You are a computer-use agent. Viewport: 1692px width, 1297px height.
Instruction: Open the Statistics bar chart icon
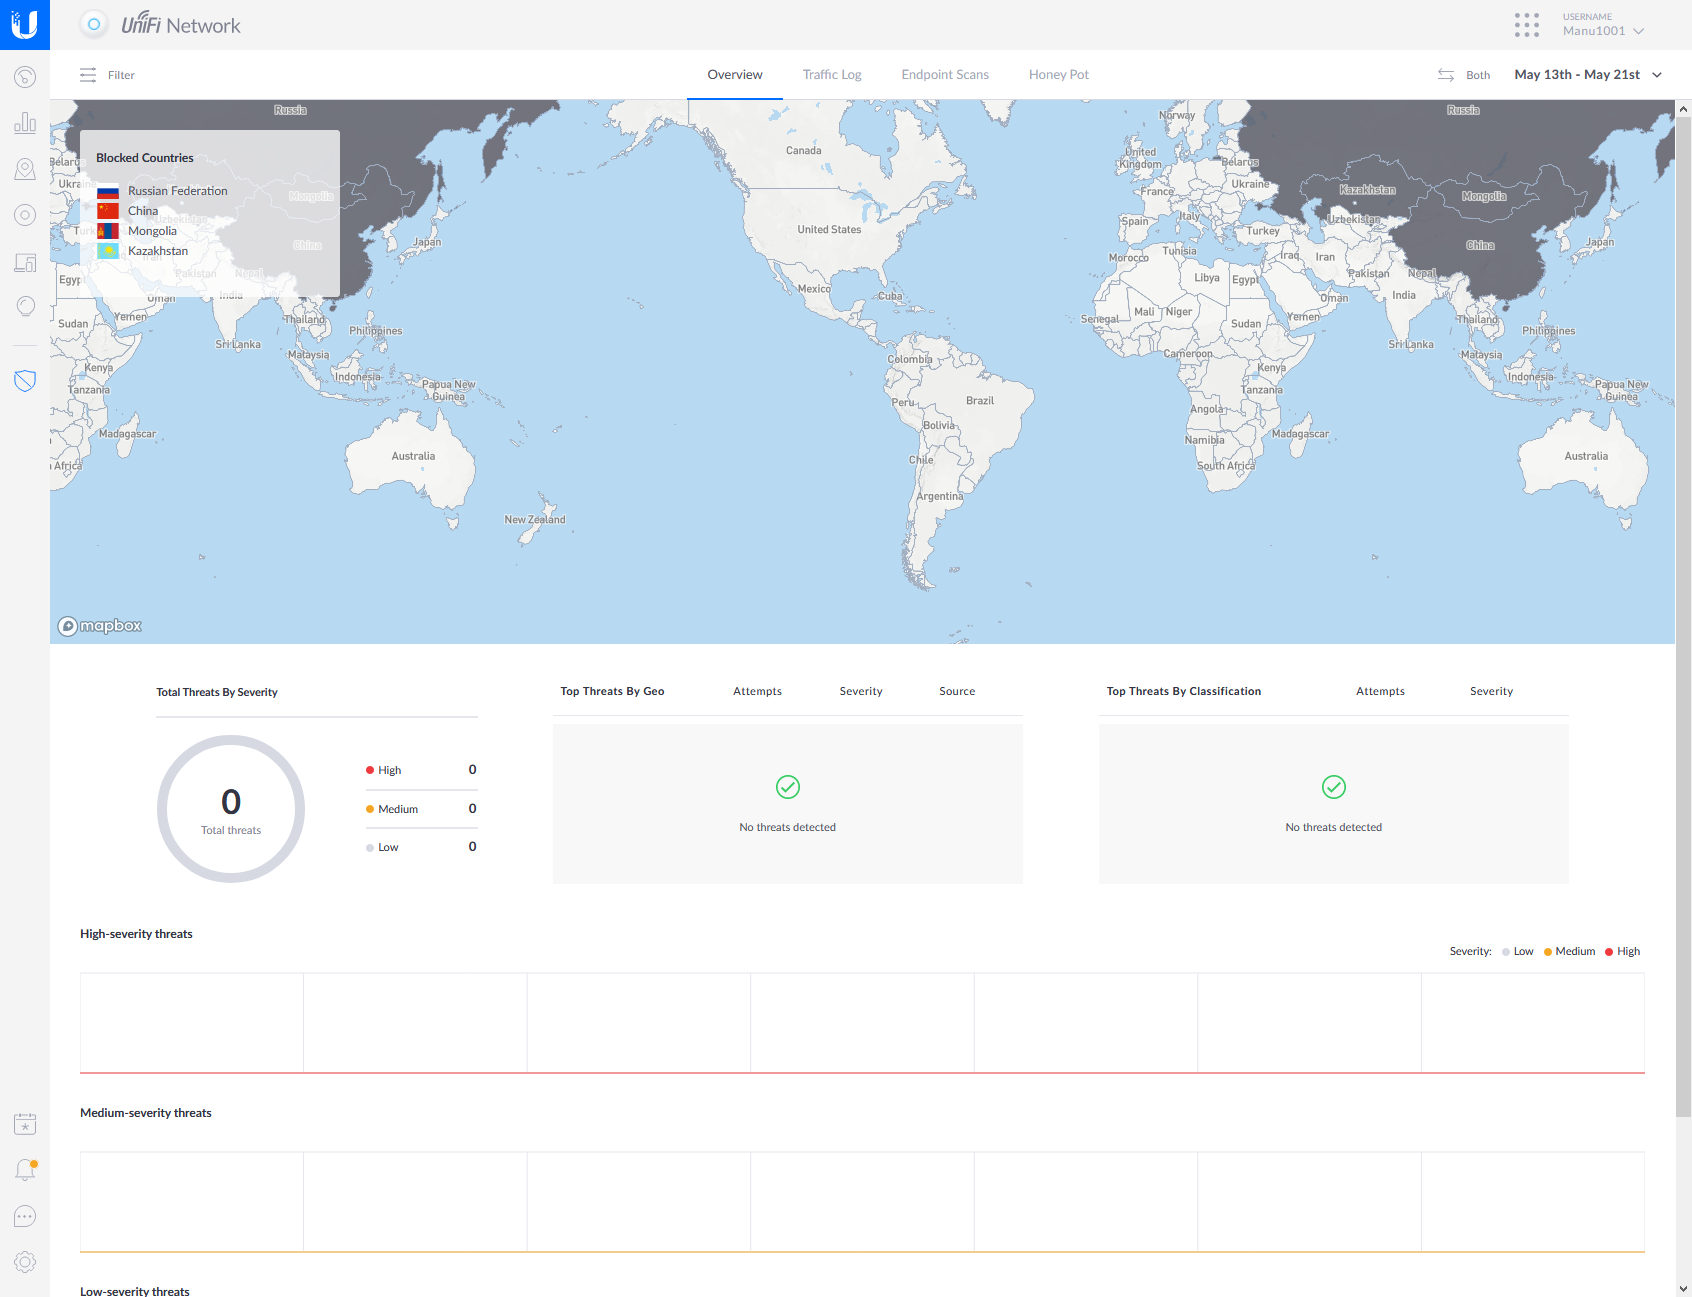point(25,123)
